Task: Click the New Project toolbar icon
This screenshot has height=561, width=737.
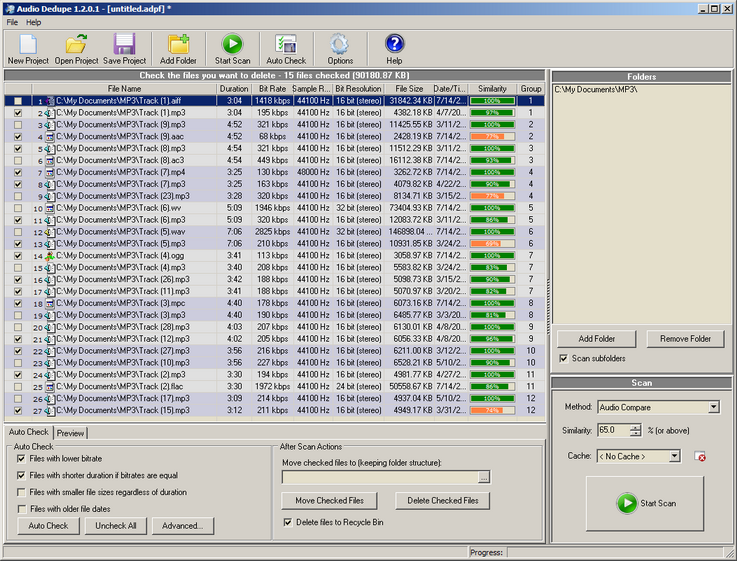Action: coord(28,45)
